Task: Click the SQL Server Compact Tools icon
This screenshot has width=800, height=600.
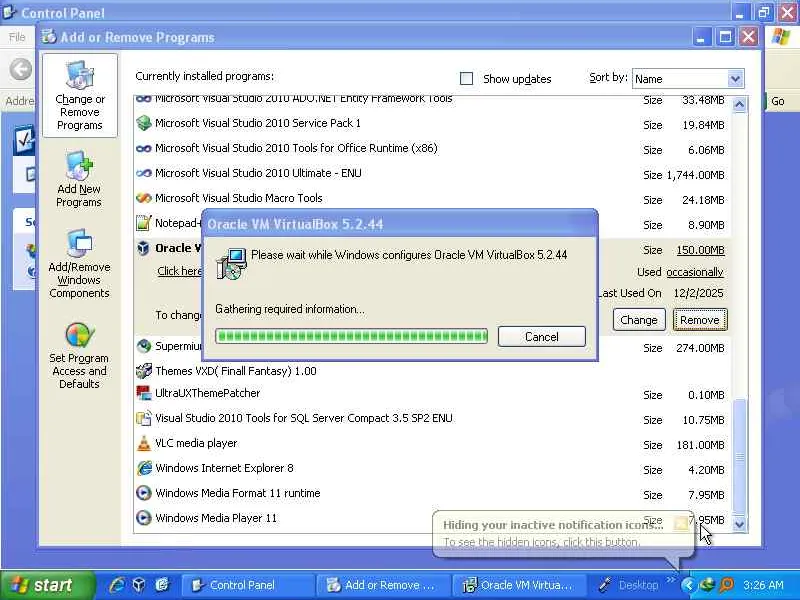Action: 144,418
